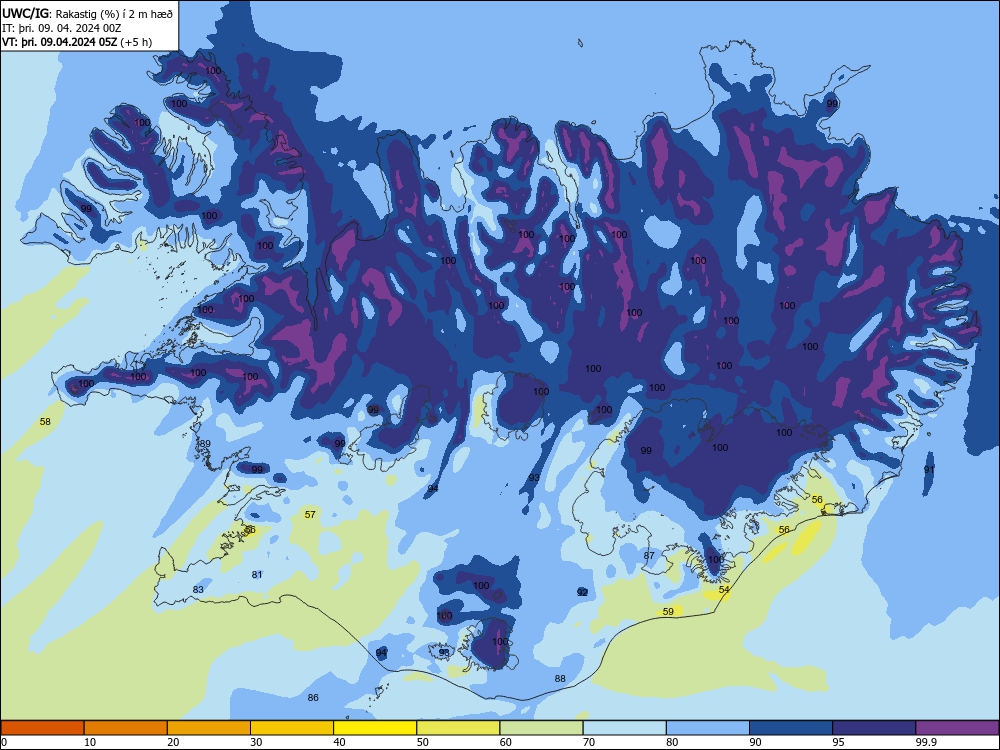Screen dimensions: 1000x750
Task: Click the "87" humidity value on the map
Action: pos(649,555)
